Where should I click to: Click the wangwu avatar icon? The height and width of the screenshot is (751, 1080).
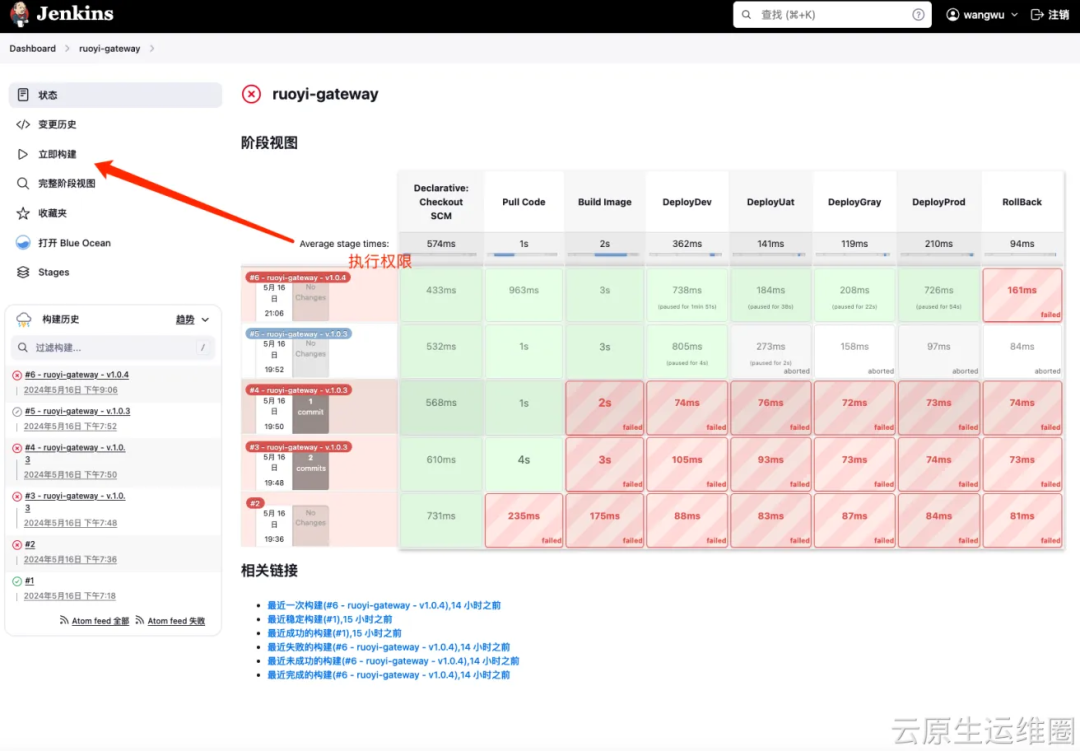pos(953,15)
